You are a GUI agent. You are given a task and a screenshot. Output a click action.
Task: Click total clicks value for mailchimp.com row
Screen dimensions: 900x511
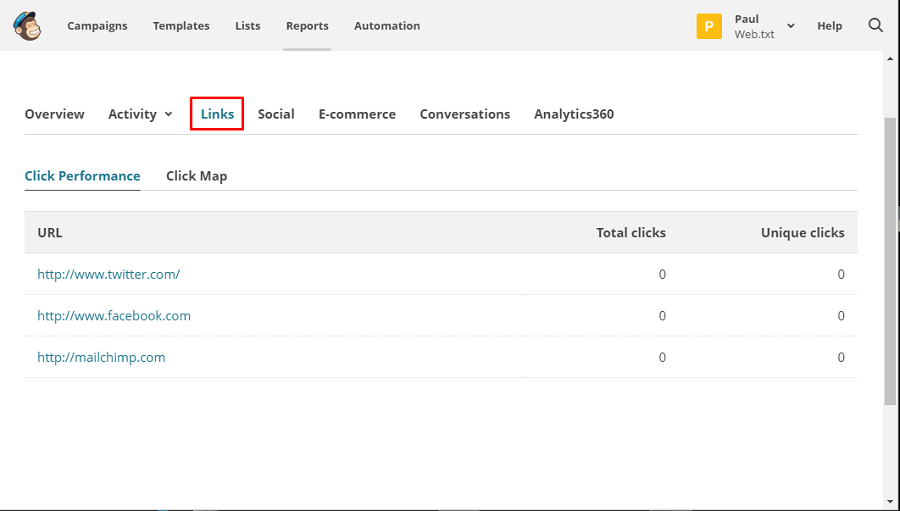[662, 357]
